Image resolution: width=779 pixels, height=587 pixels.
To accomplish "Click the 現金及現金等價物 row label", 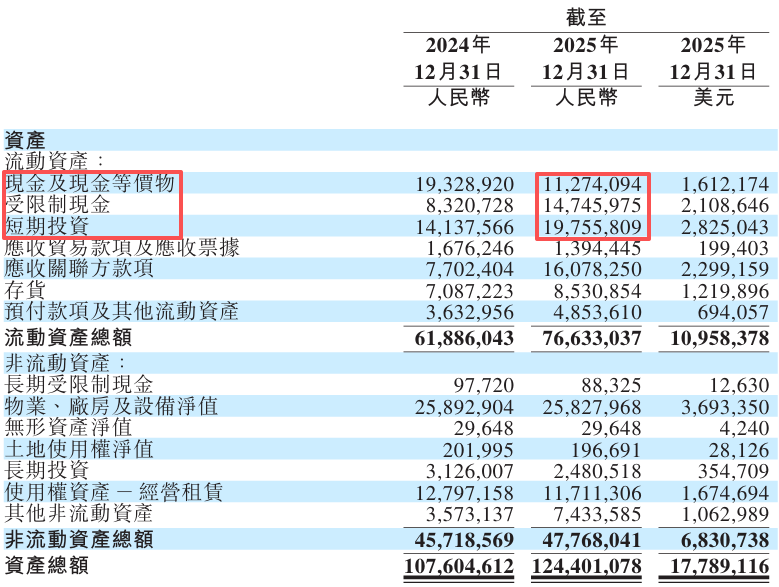I will (x=90, y=183).
